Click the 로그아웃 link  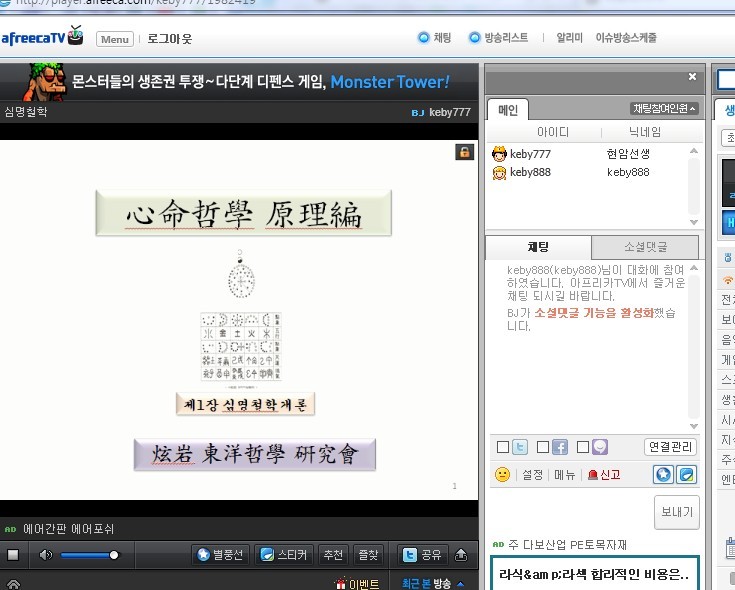[x=170, y=39]
